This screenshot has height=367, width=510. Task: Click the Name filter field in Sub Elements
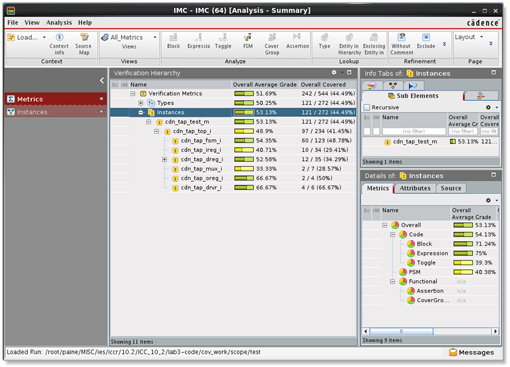point(414,131)
